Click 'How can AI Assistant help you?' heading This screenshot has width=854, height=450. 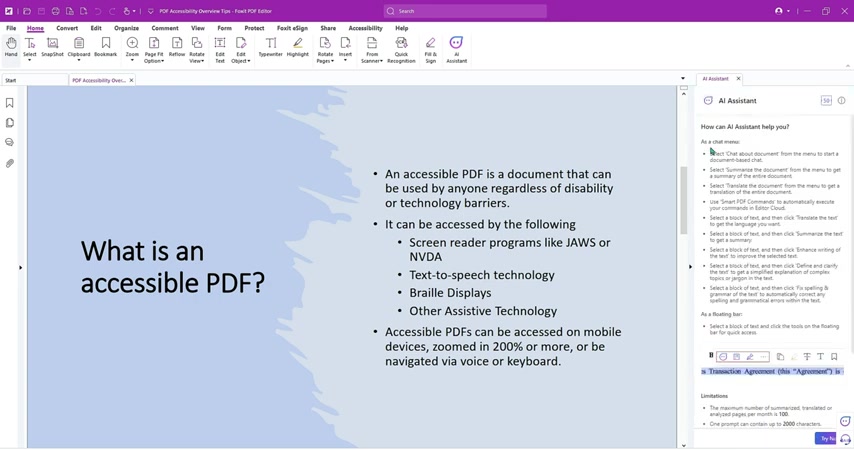pos(745,126)
